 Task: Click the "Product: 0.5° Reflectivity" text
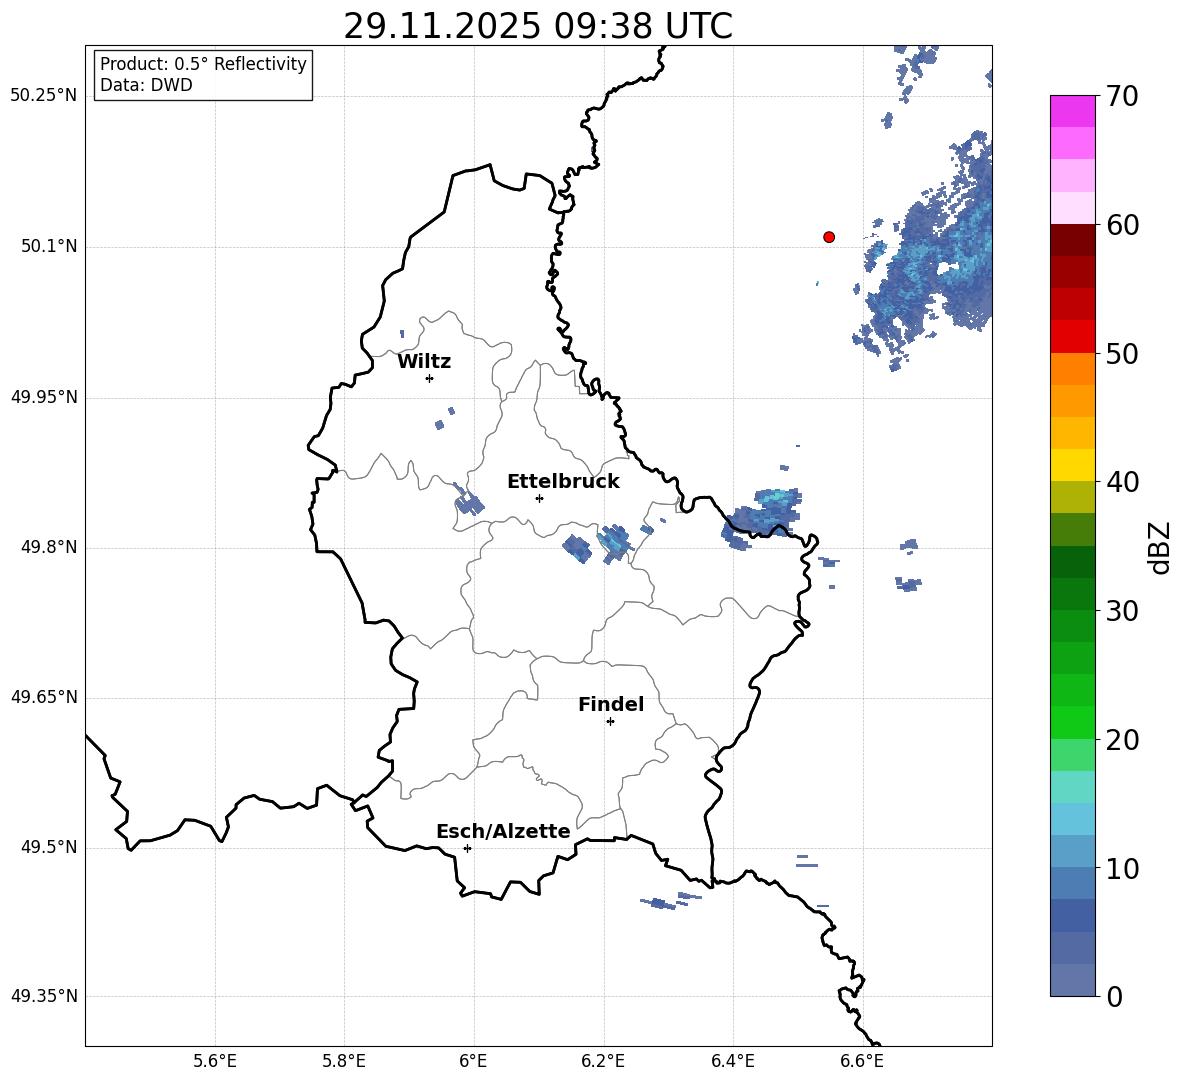(203, 64)
